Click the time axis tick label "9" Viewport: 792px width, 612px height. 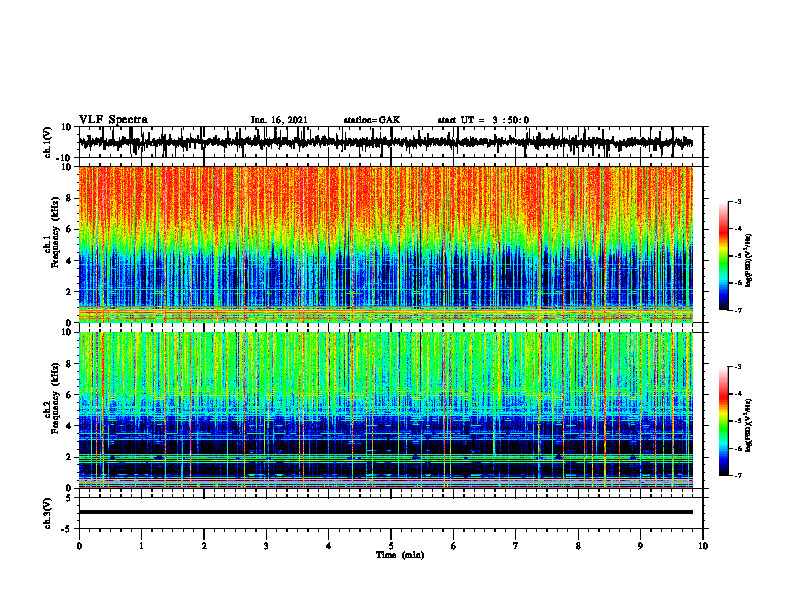(640, 546)
